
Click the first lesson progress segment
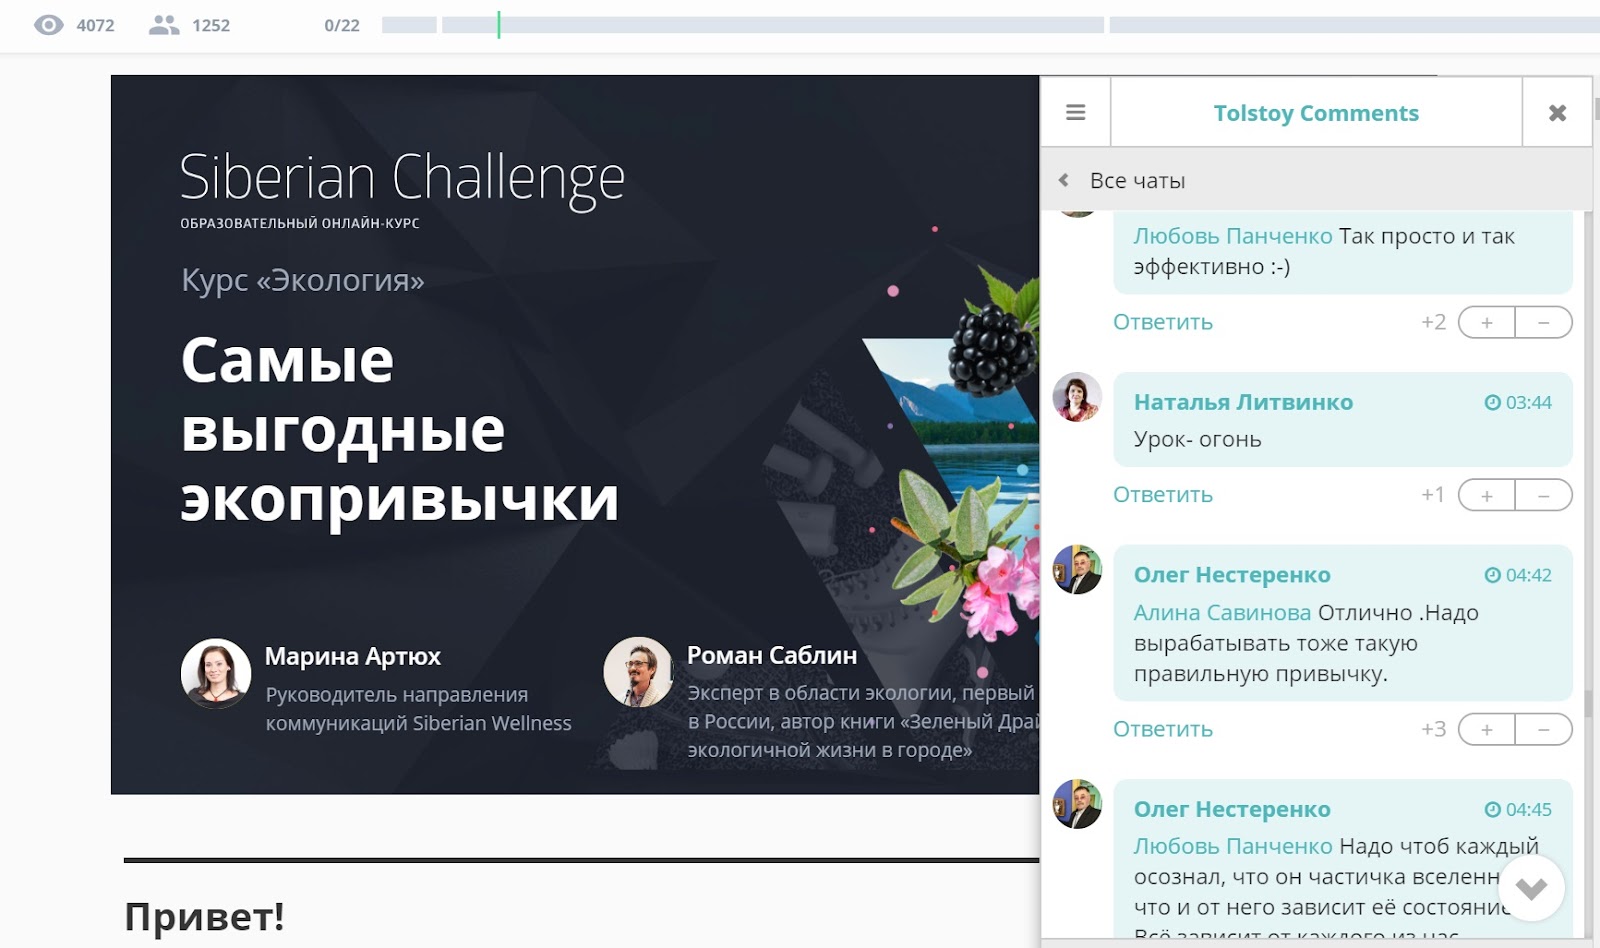tap(409, 25)
